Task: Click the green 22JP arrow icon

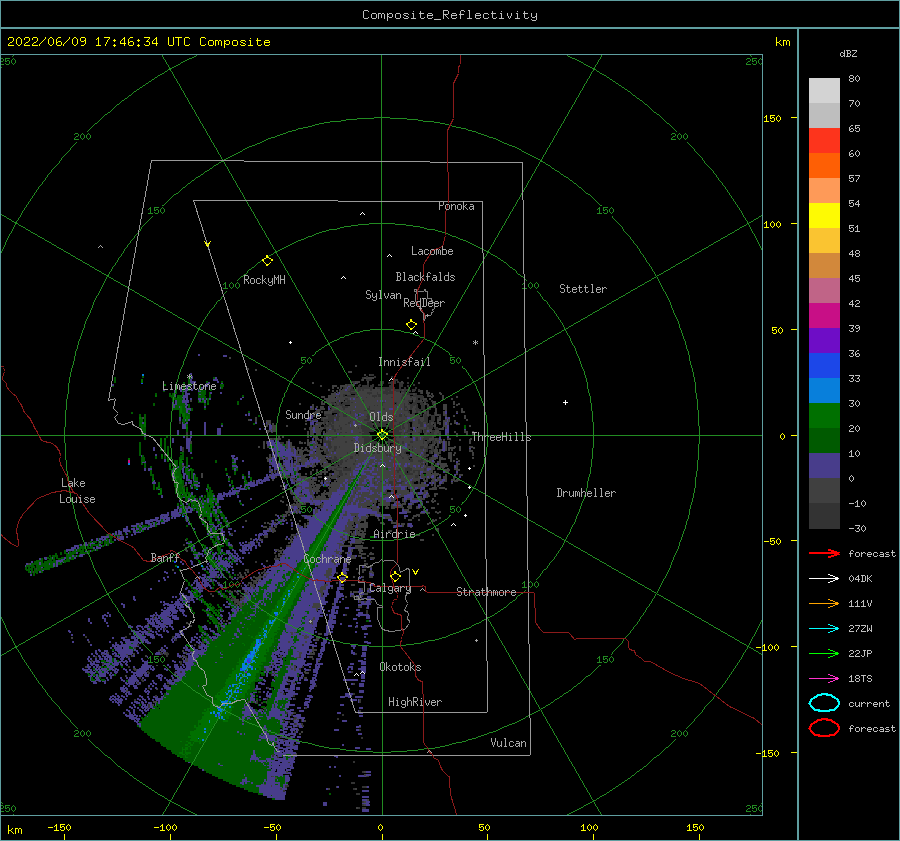Action: (x=824, y=653)
